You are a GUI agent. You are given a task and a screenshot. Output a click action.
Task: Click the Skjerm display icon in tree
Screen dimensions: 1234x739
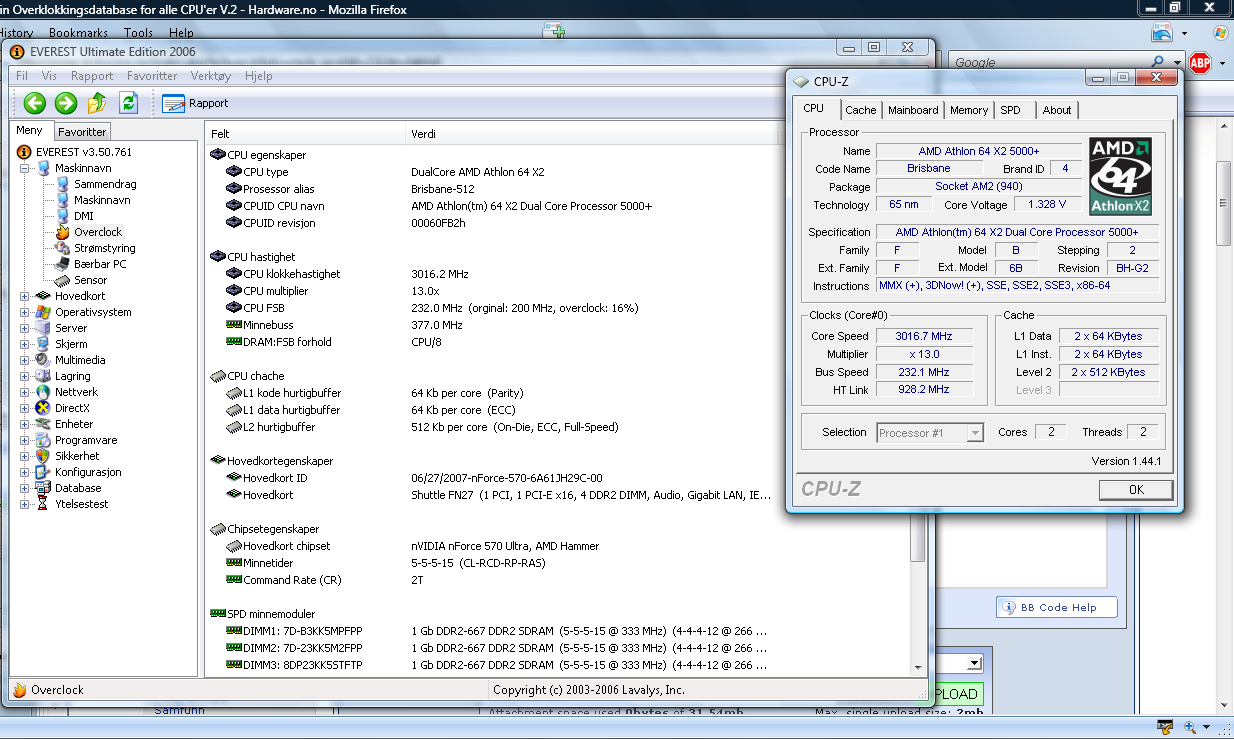(x=44, y=344)
